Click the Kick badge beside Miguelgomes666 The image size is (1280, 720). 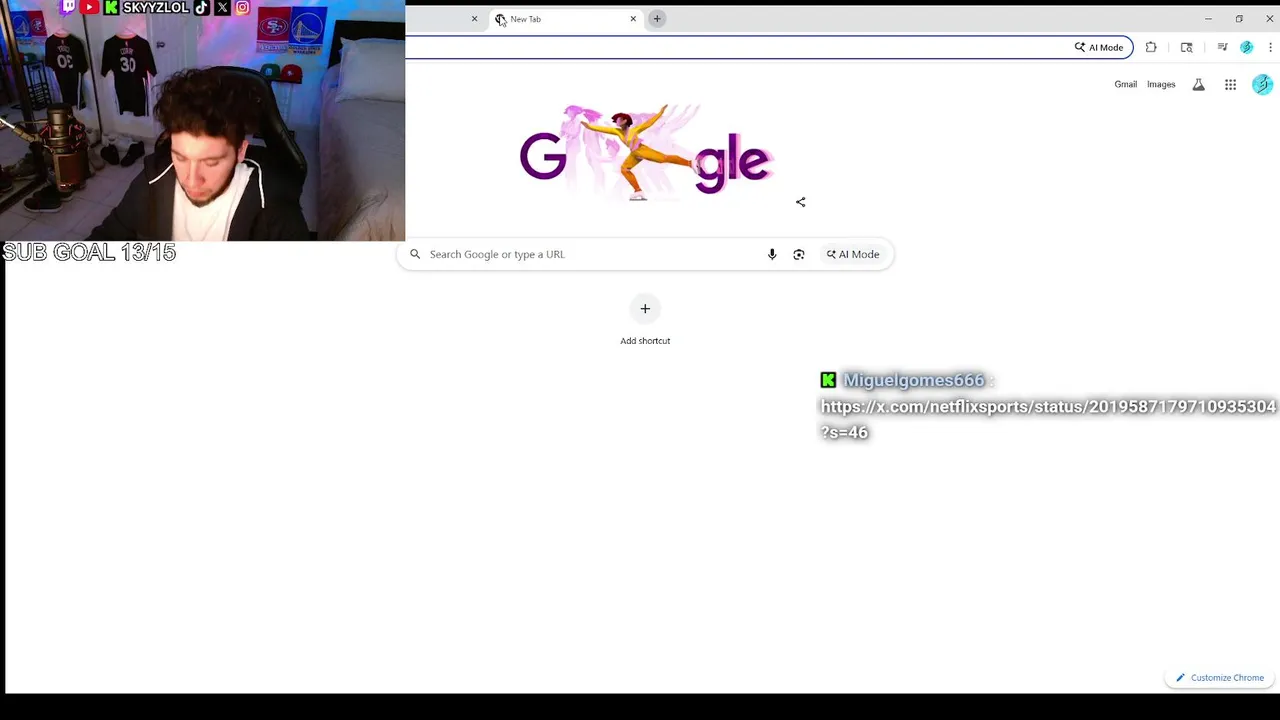(828, 380)
